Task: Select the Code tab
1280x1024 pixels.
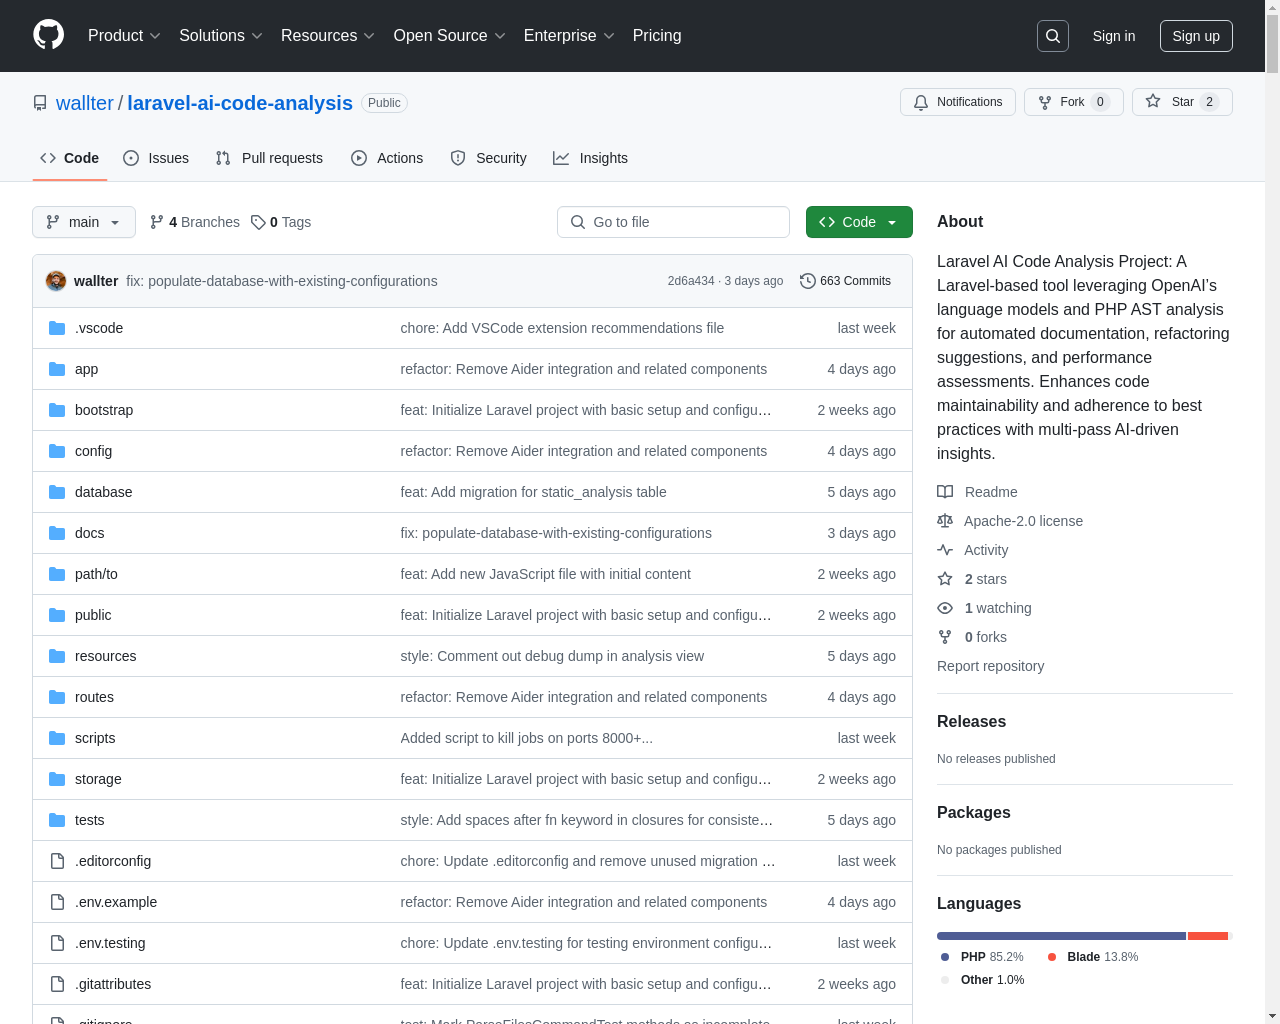Action: [x=70, y=158]
